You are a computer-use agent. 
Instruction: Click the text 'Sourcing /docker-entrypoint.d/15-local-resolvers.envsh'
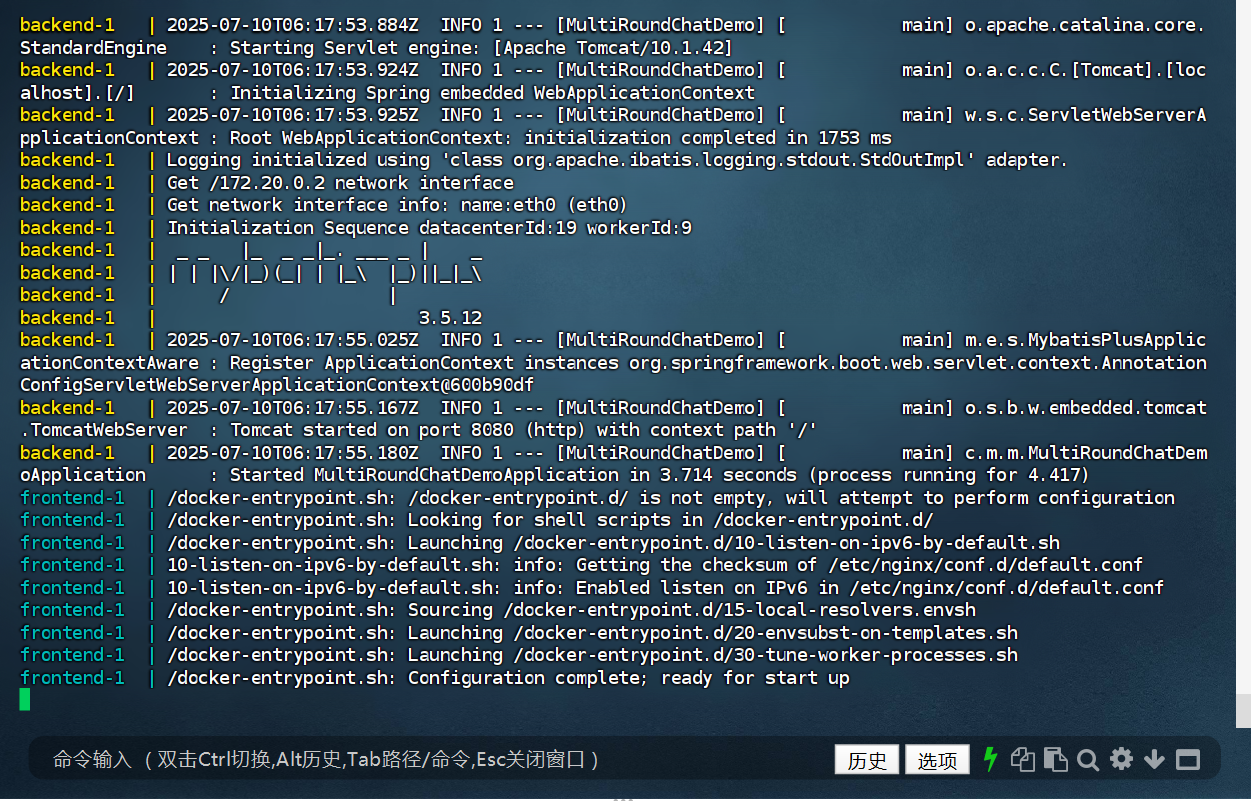point(692,610)
